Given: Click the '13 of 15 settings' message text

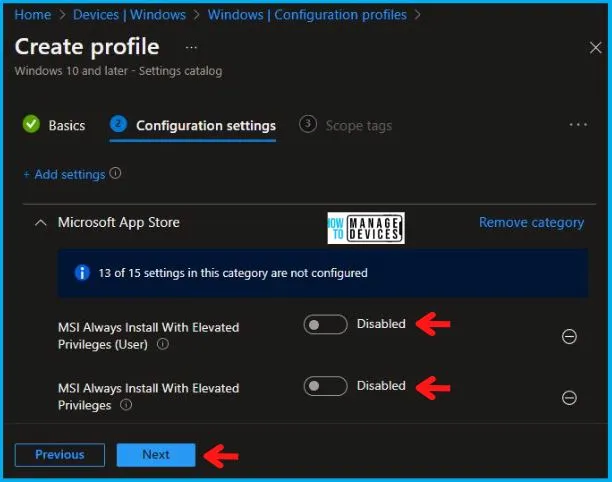Looking at the screenshot, I should 233,273.
